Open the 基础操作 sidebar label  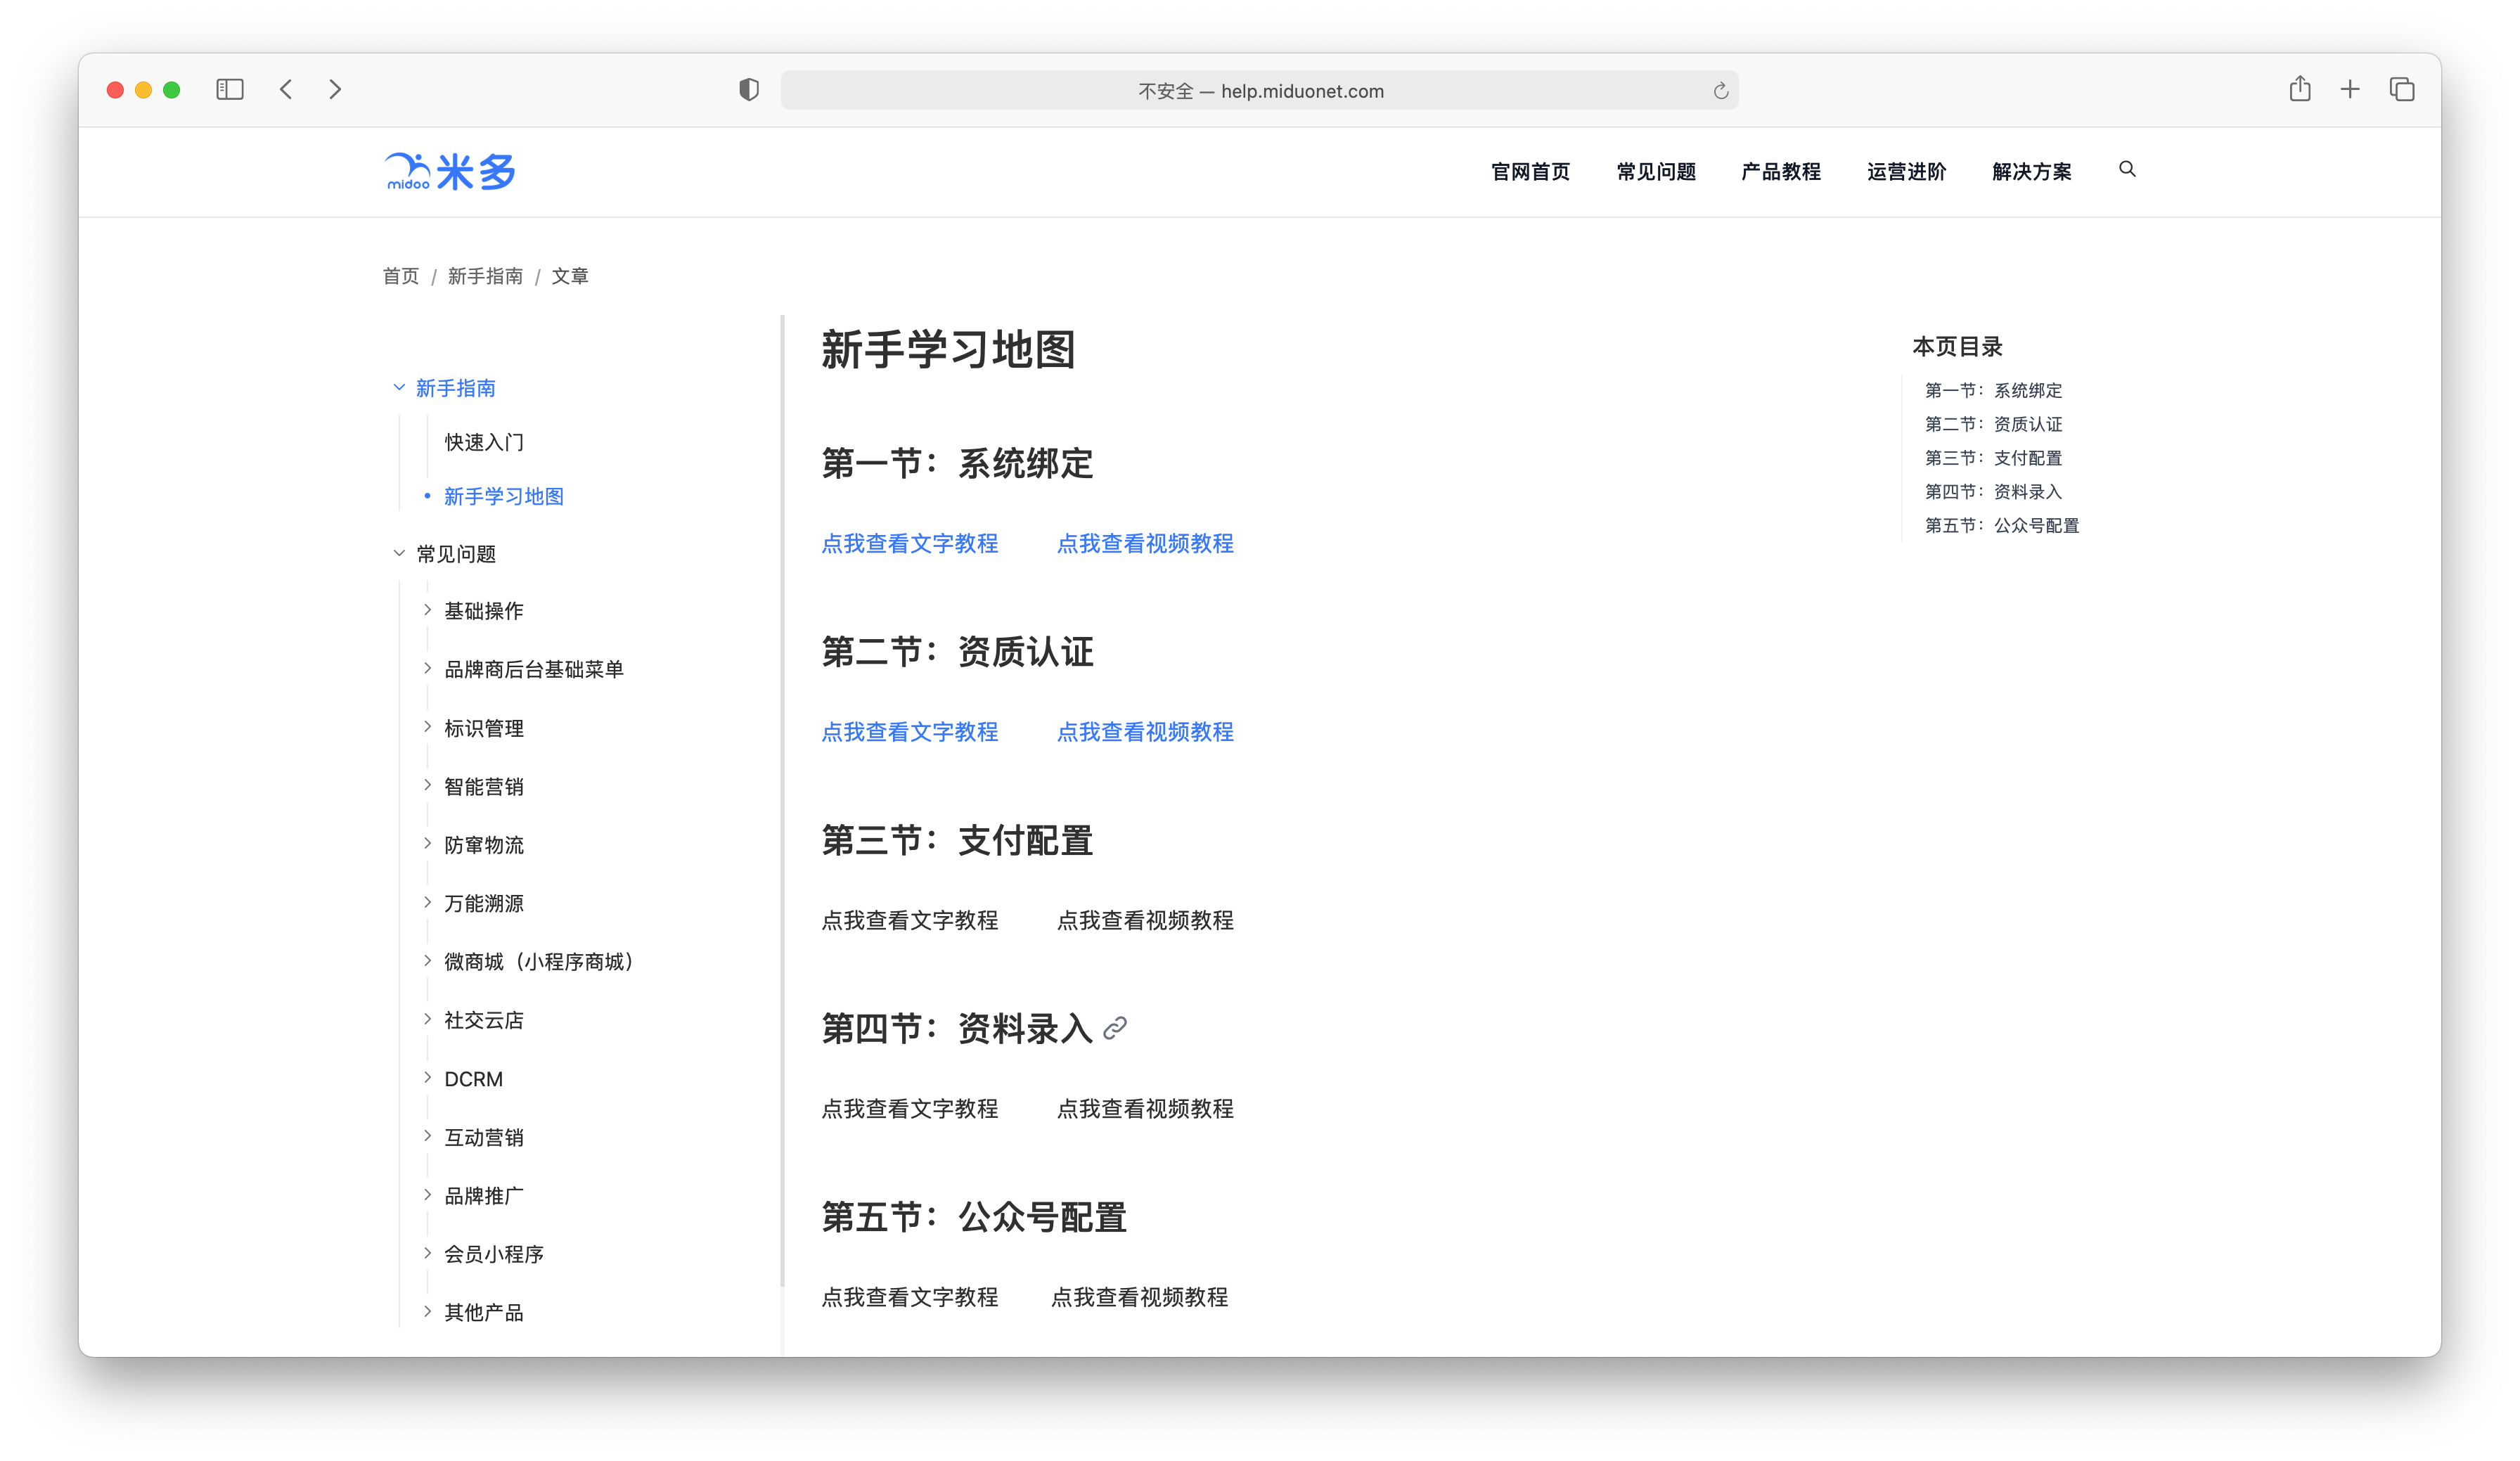tap(484, 611)
